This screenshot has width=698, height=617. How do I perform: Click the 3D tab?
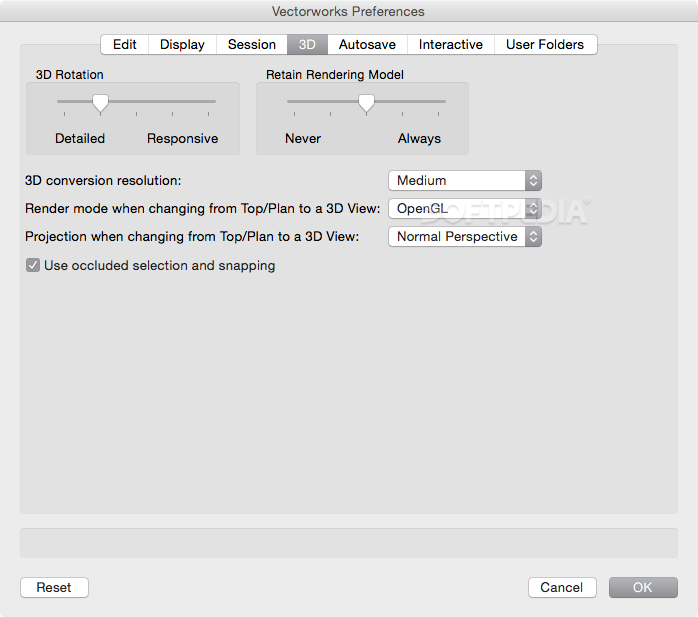pos(307,45)
